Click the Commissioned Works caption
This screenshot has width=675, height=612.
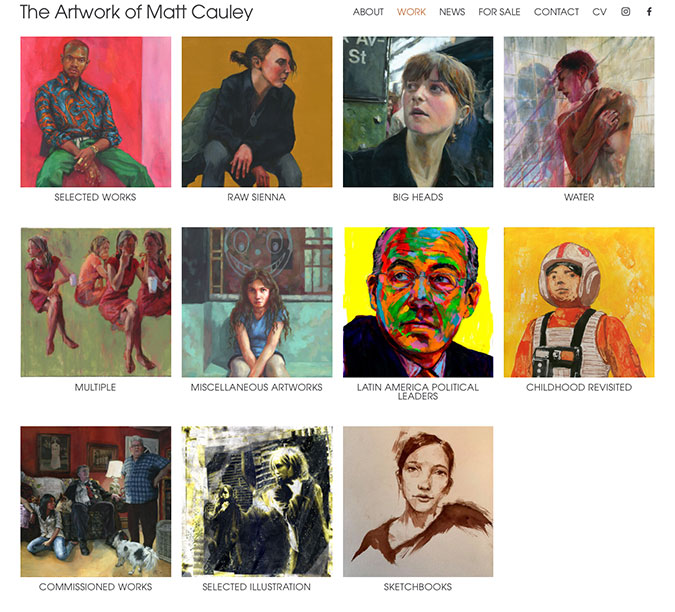coord(96,587)
